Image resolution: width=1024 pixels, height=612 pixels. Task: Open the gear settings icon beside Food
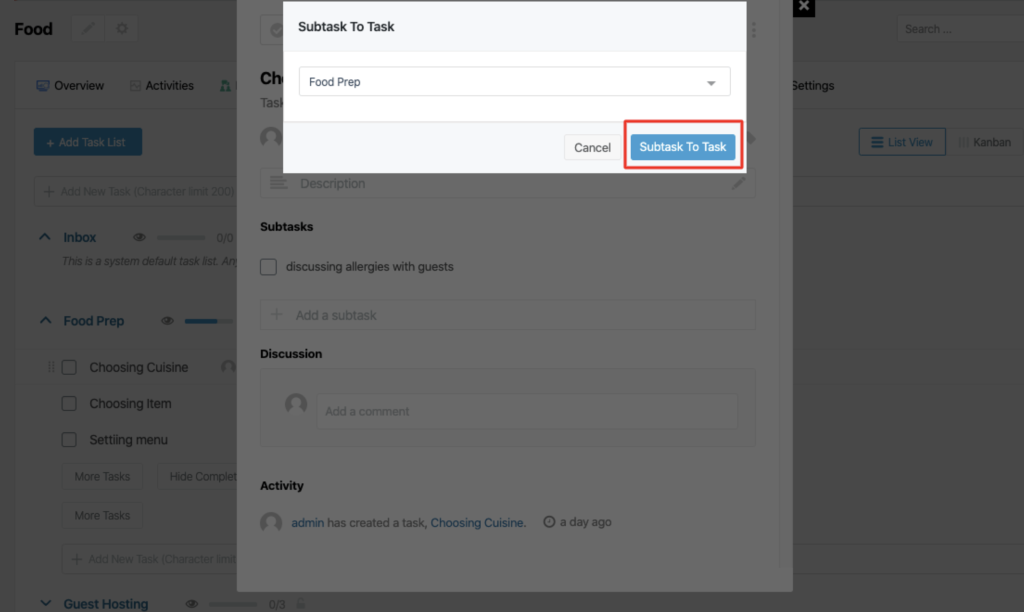122,29
